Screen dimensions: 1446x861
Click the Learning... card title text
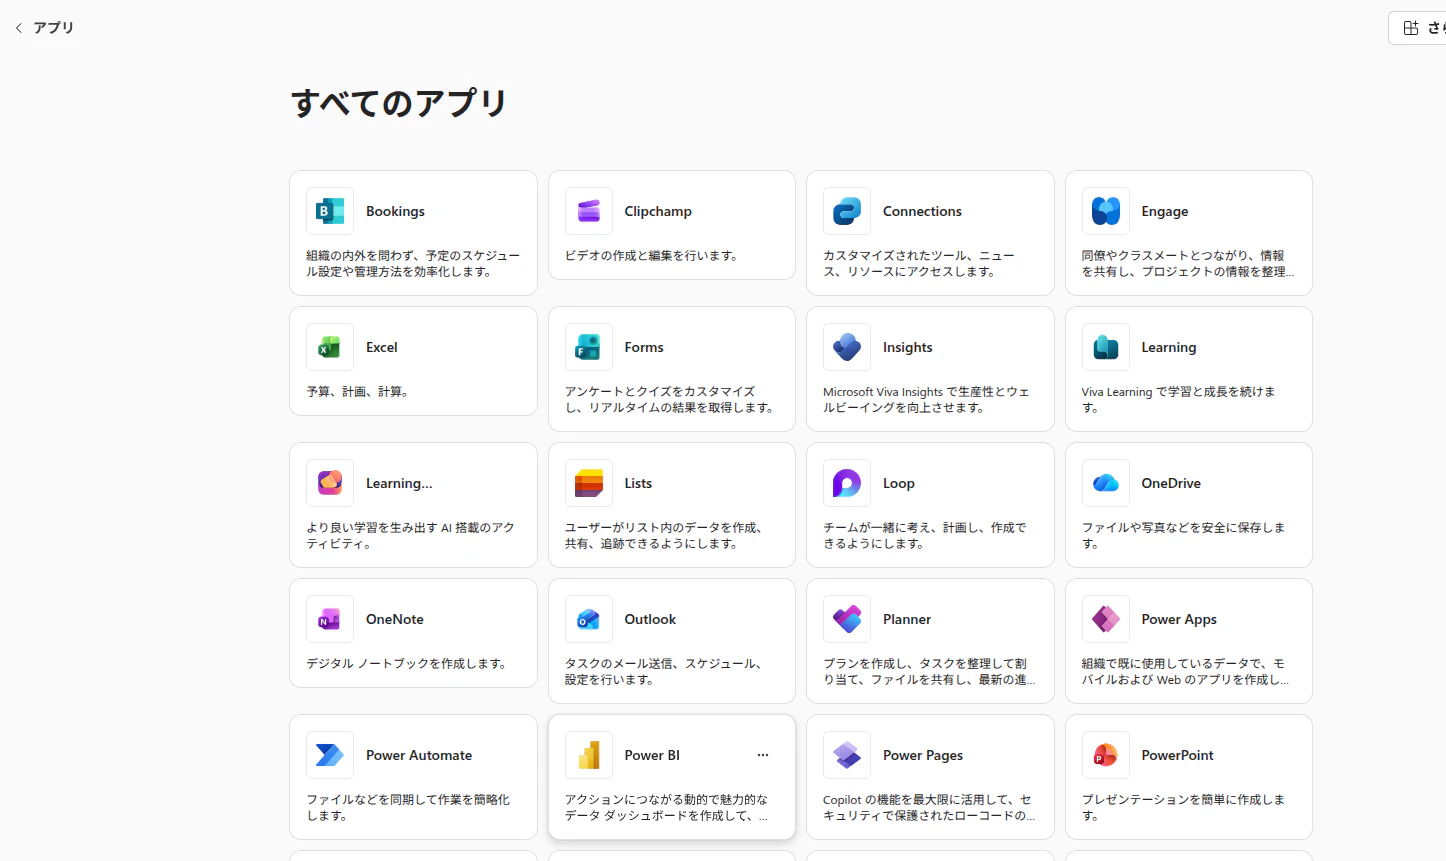click(399, 483)
